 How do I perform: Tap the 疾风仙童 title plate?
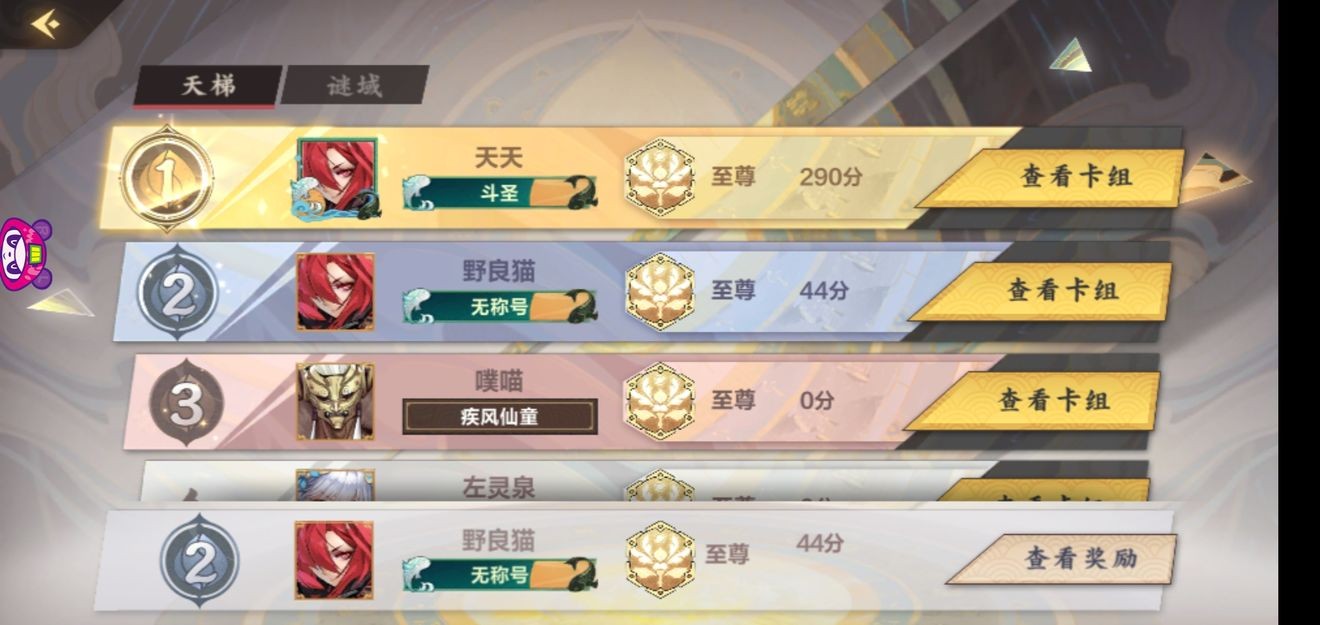coord(500,417)
